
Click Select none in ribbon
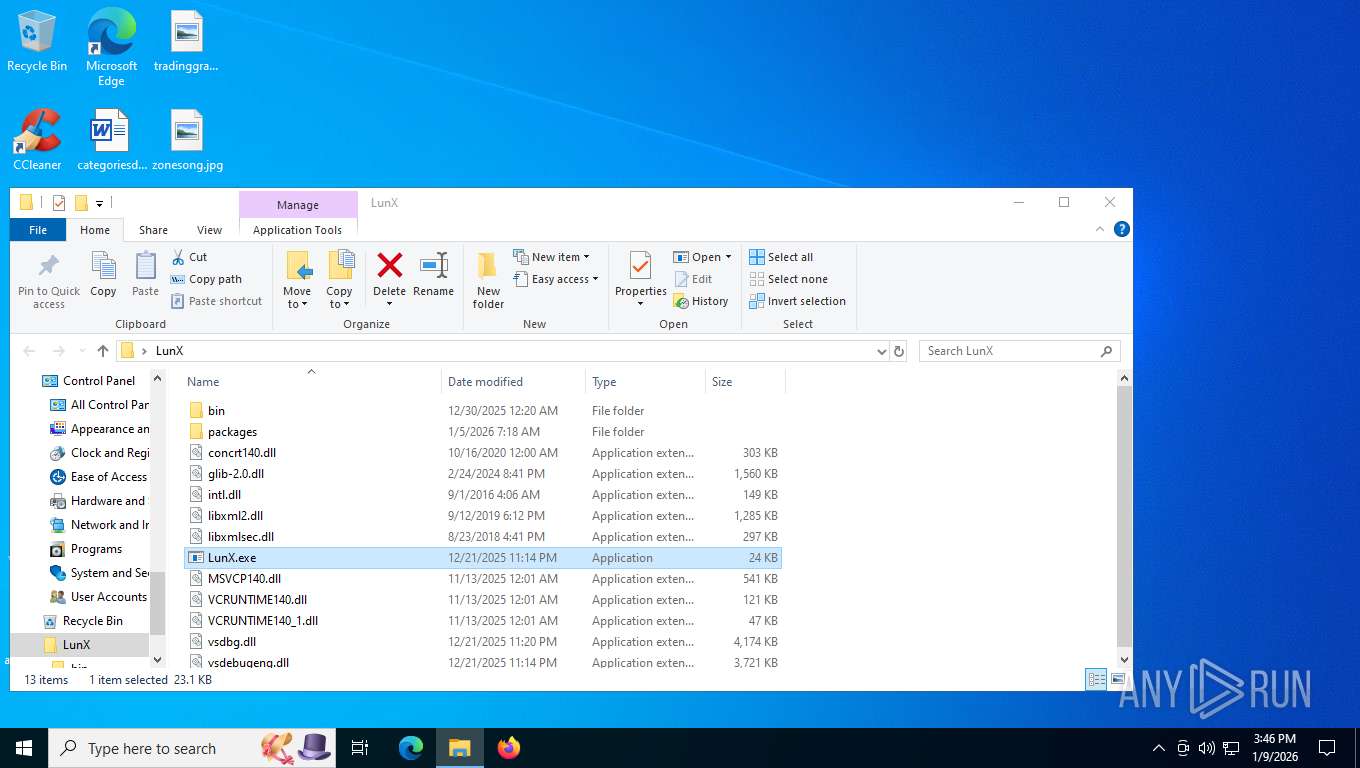point(788,279)
